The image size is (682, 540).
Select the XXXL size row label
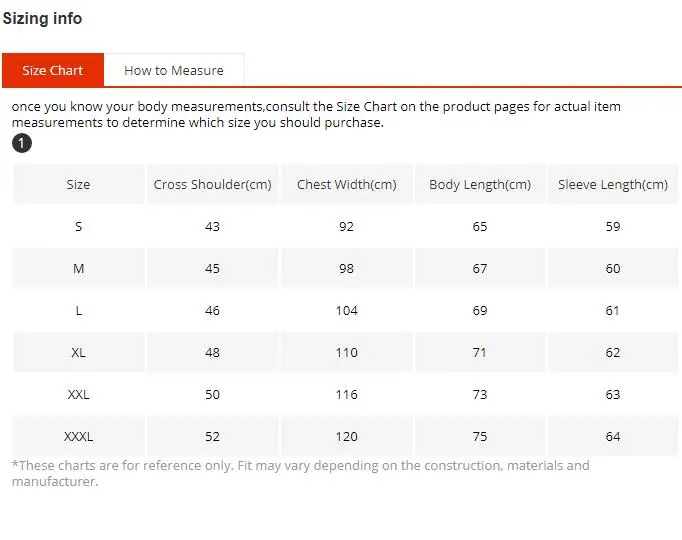pos(78,436)
